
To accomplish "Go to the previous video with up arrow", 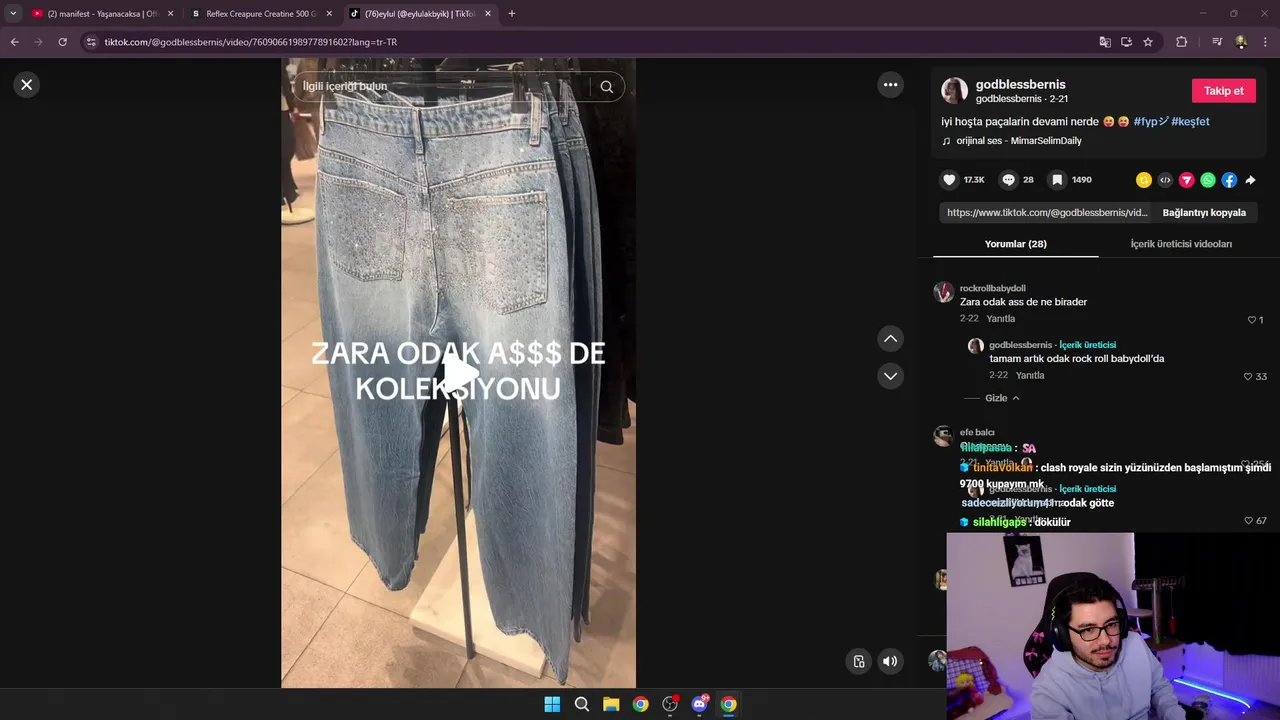I will pos(890,339).
